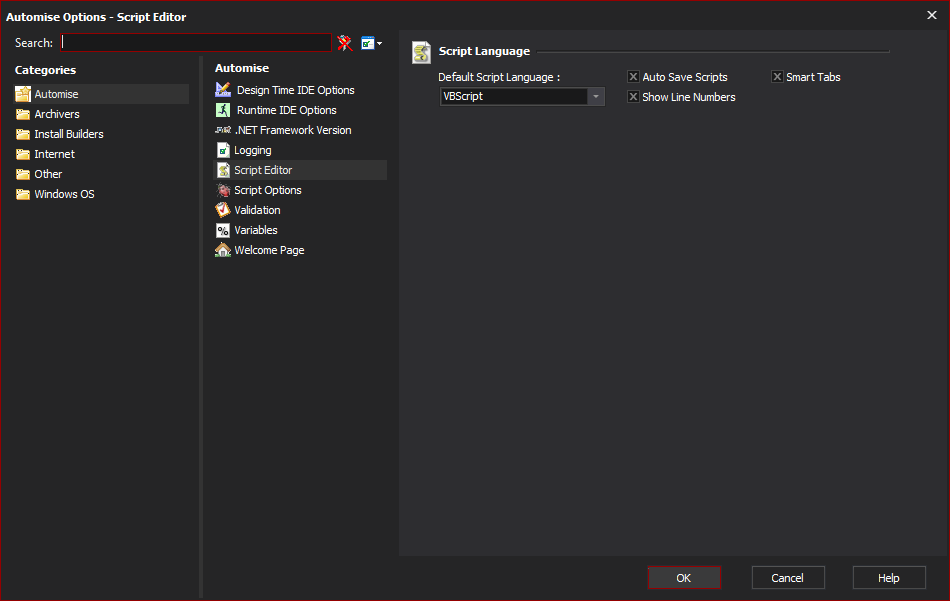Click the Script Language header icon
950x601 pixels.
(421, 52)
